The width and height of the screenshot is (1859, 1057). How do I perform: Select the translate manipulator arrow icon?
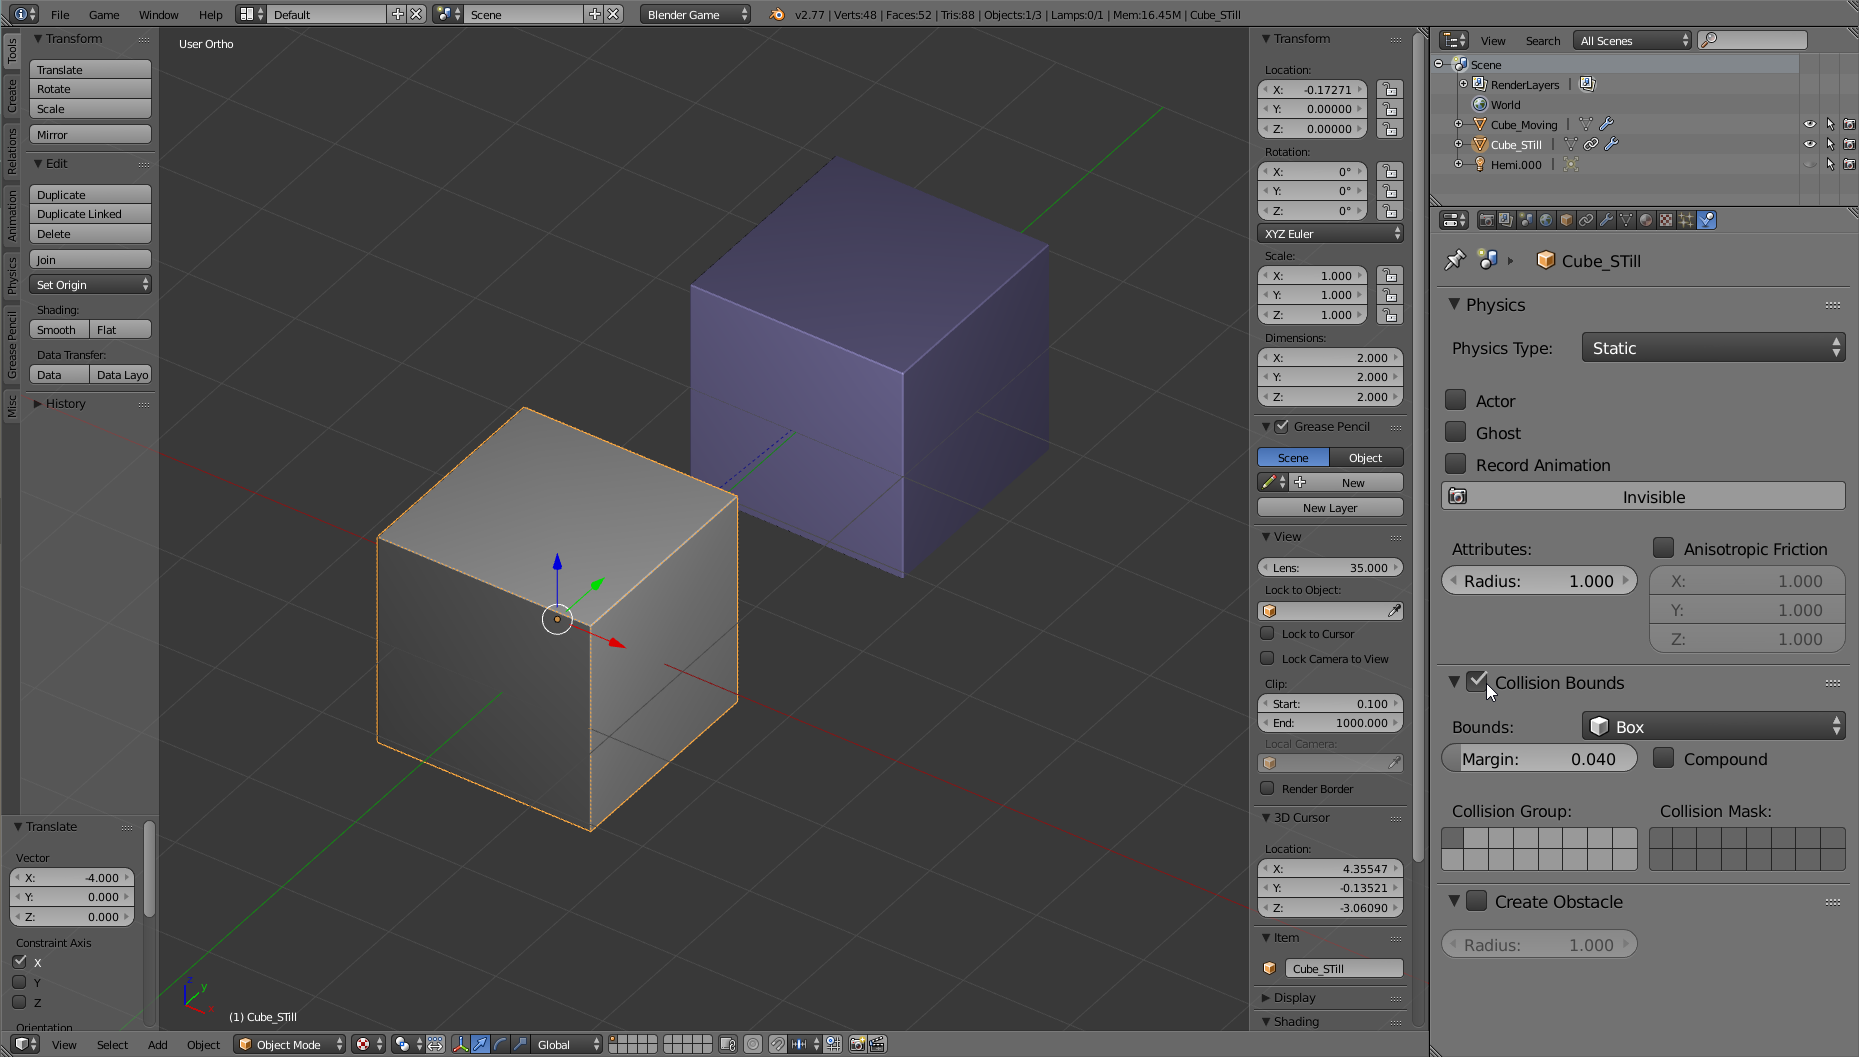point(480,1044)
